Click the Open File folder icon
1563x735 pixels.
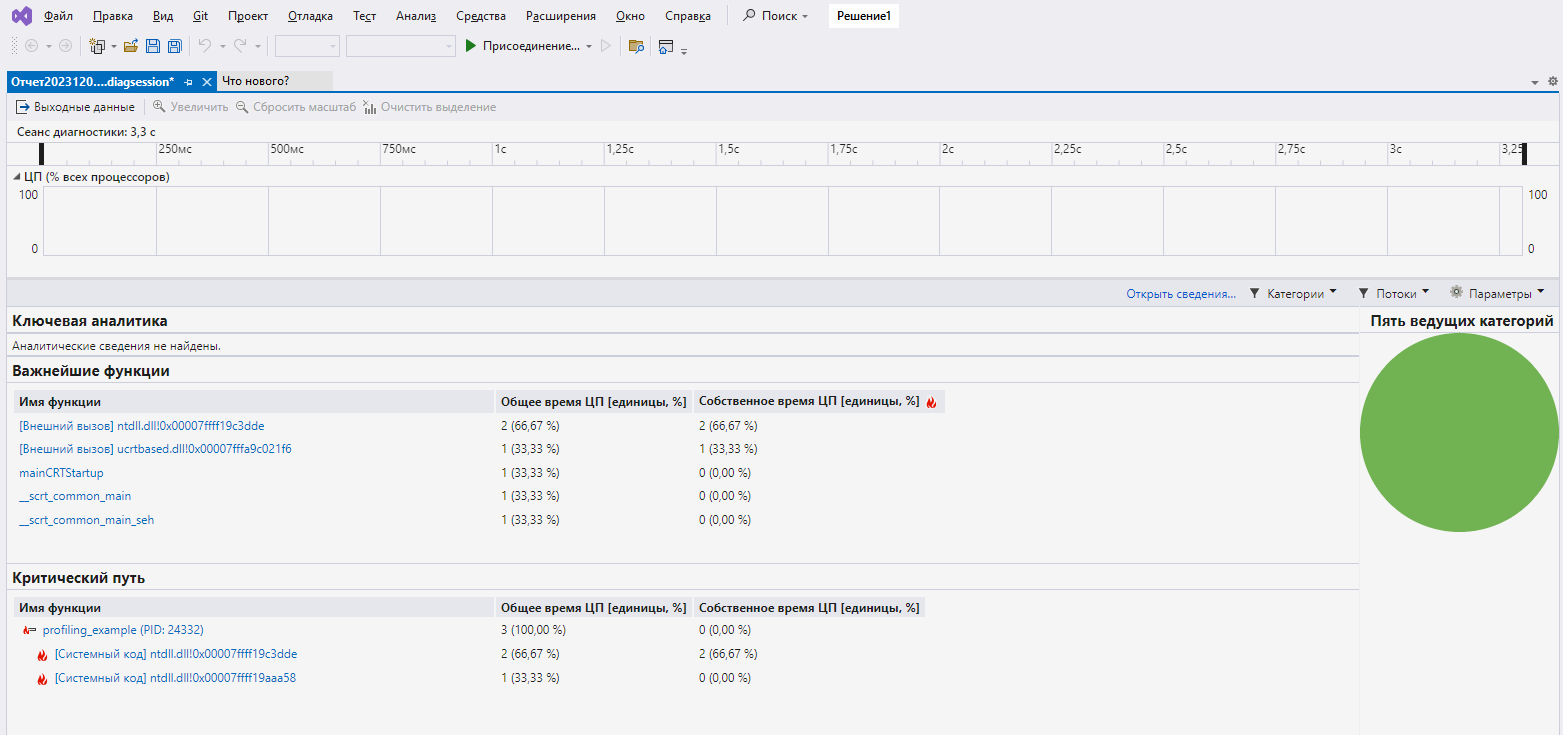pos(131,46)
